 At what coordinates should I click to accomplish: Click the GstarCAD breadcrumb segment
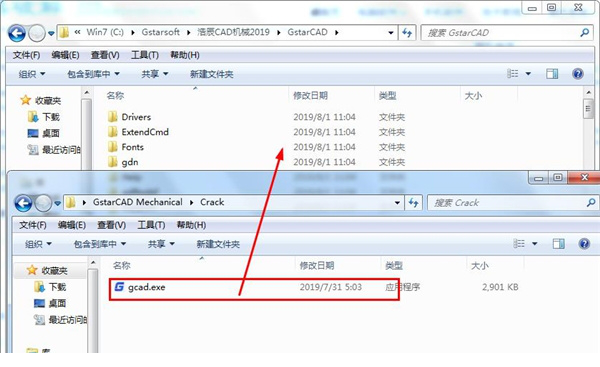(x=308, y=32)
